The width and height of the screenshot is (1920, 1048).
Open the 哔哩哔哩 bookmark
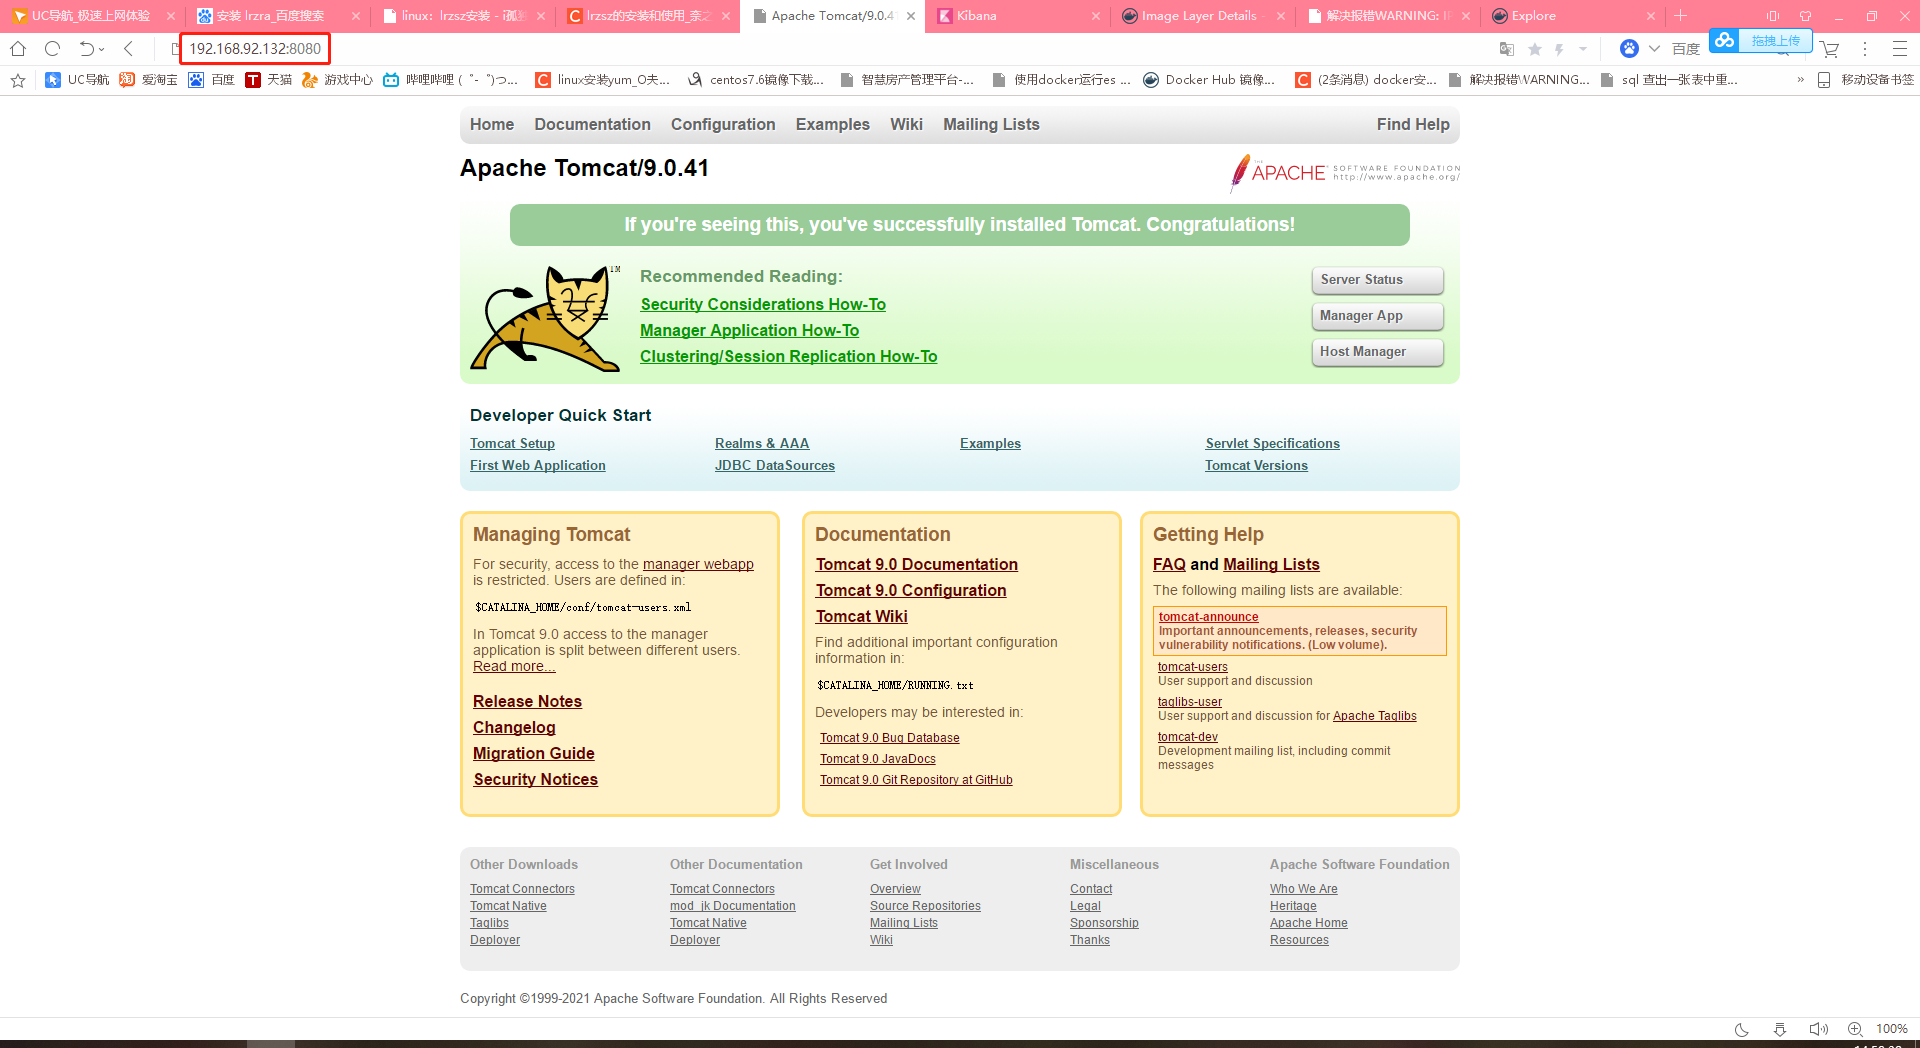[x=450, y=80]
